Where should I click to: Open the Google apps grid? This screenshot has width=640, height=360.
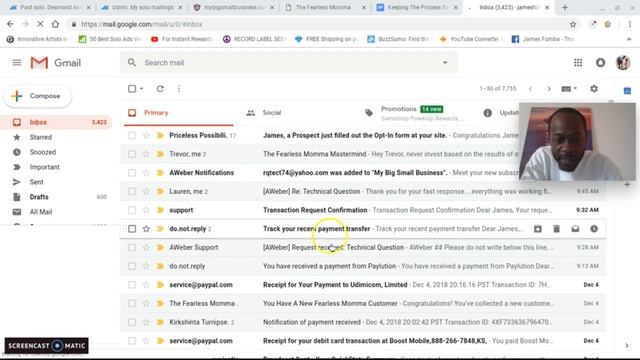[x=578, y=63]
